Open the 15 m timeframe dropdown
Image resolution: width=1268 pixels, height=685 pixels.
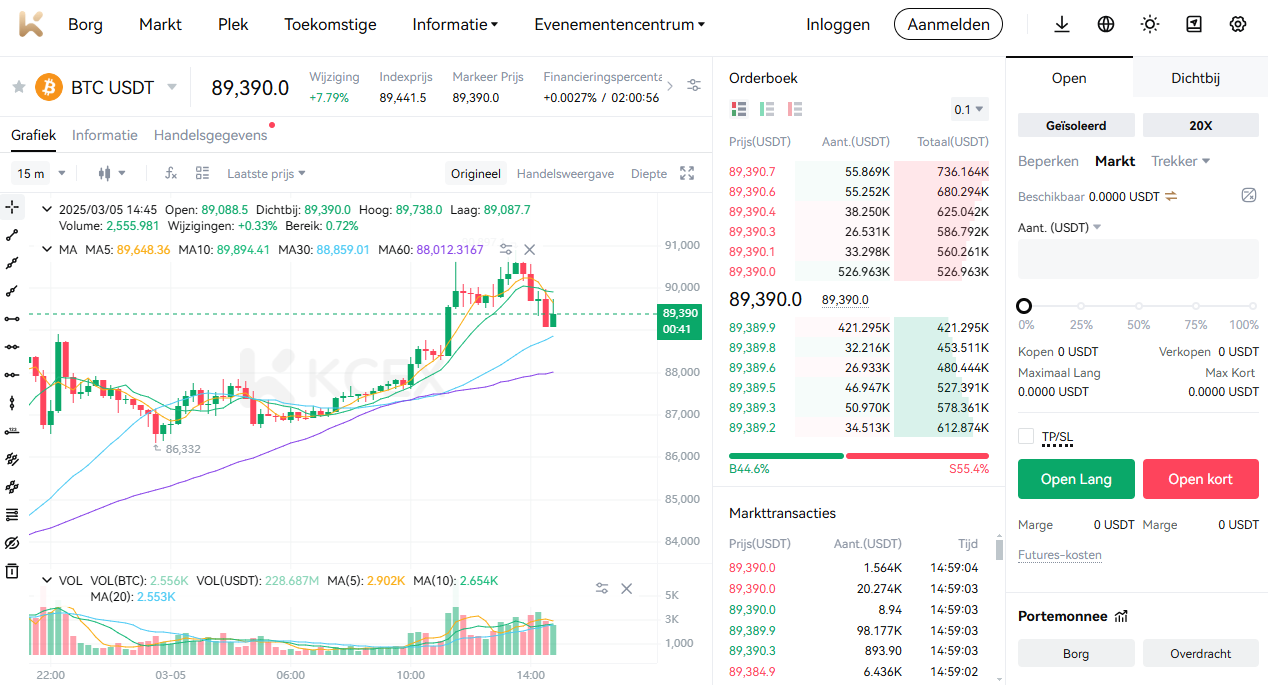[40, 173]
